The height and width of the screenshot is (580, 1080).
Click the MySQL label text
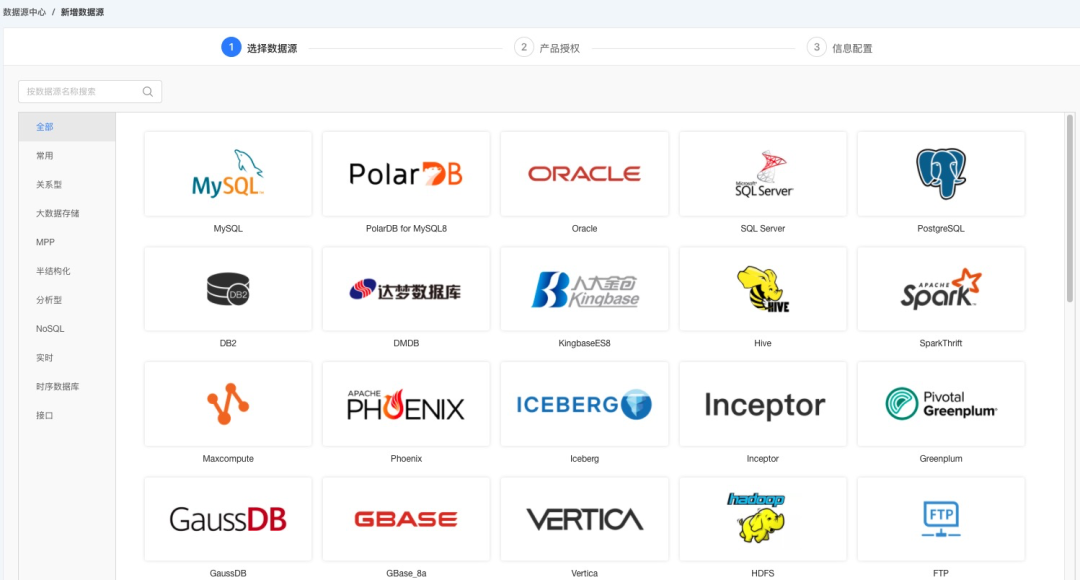[228, 229]
